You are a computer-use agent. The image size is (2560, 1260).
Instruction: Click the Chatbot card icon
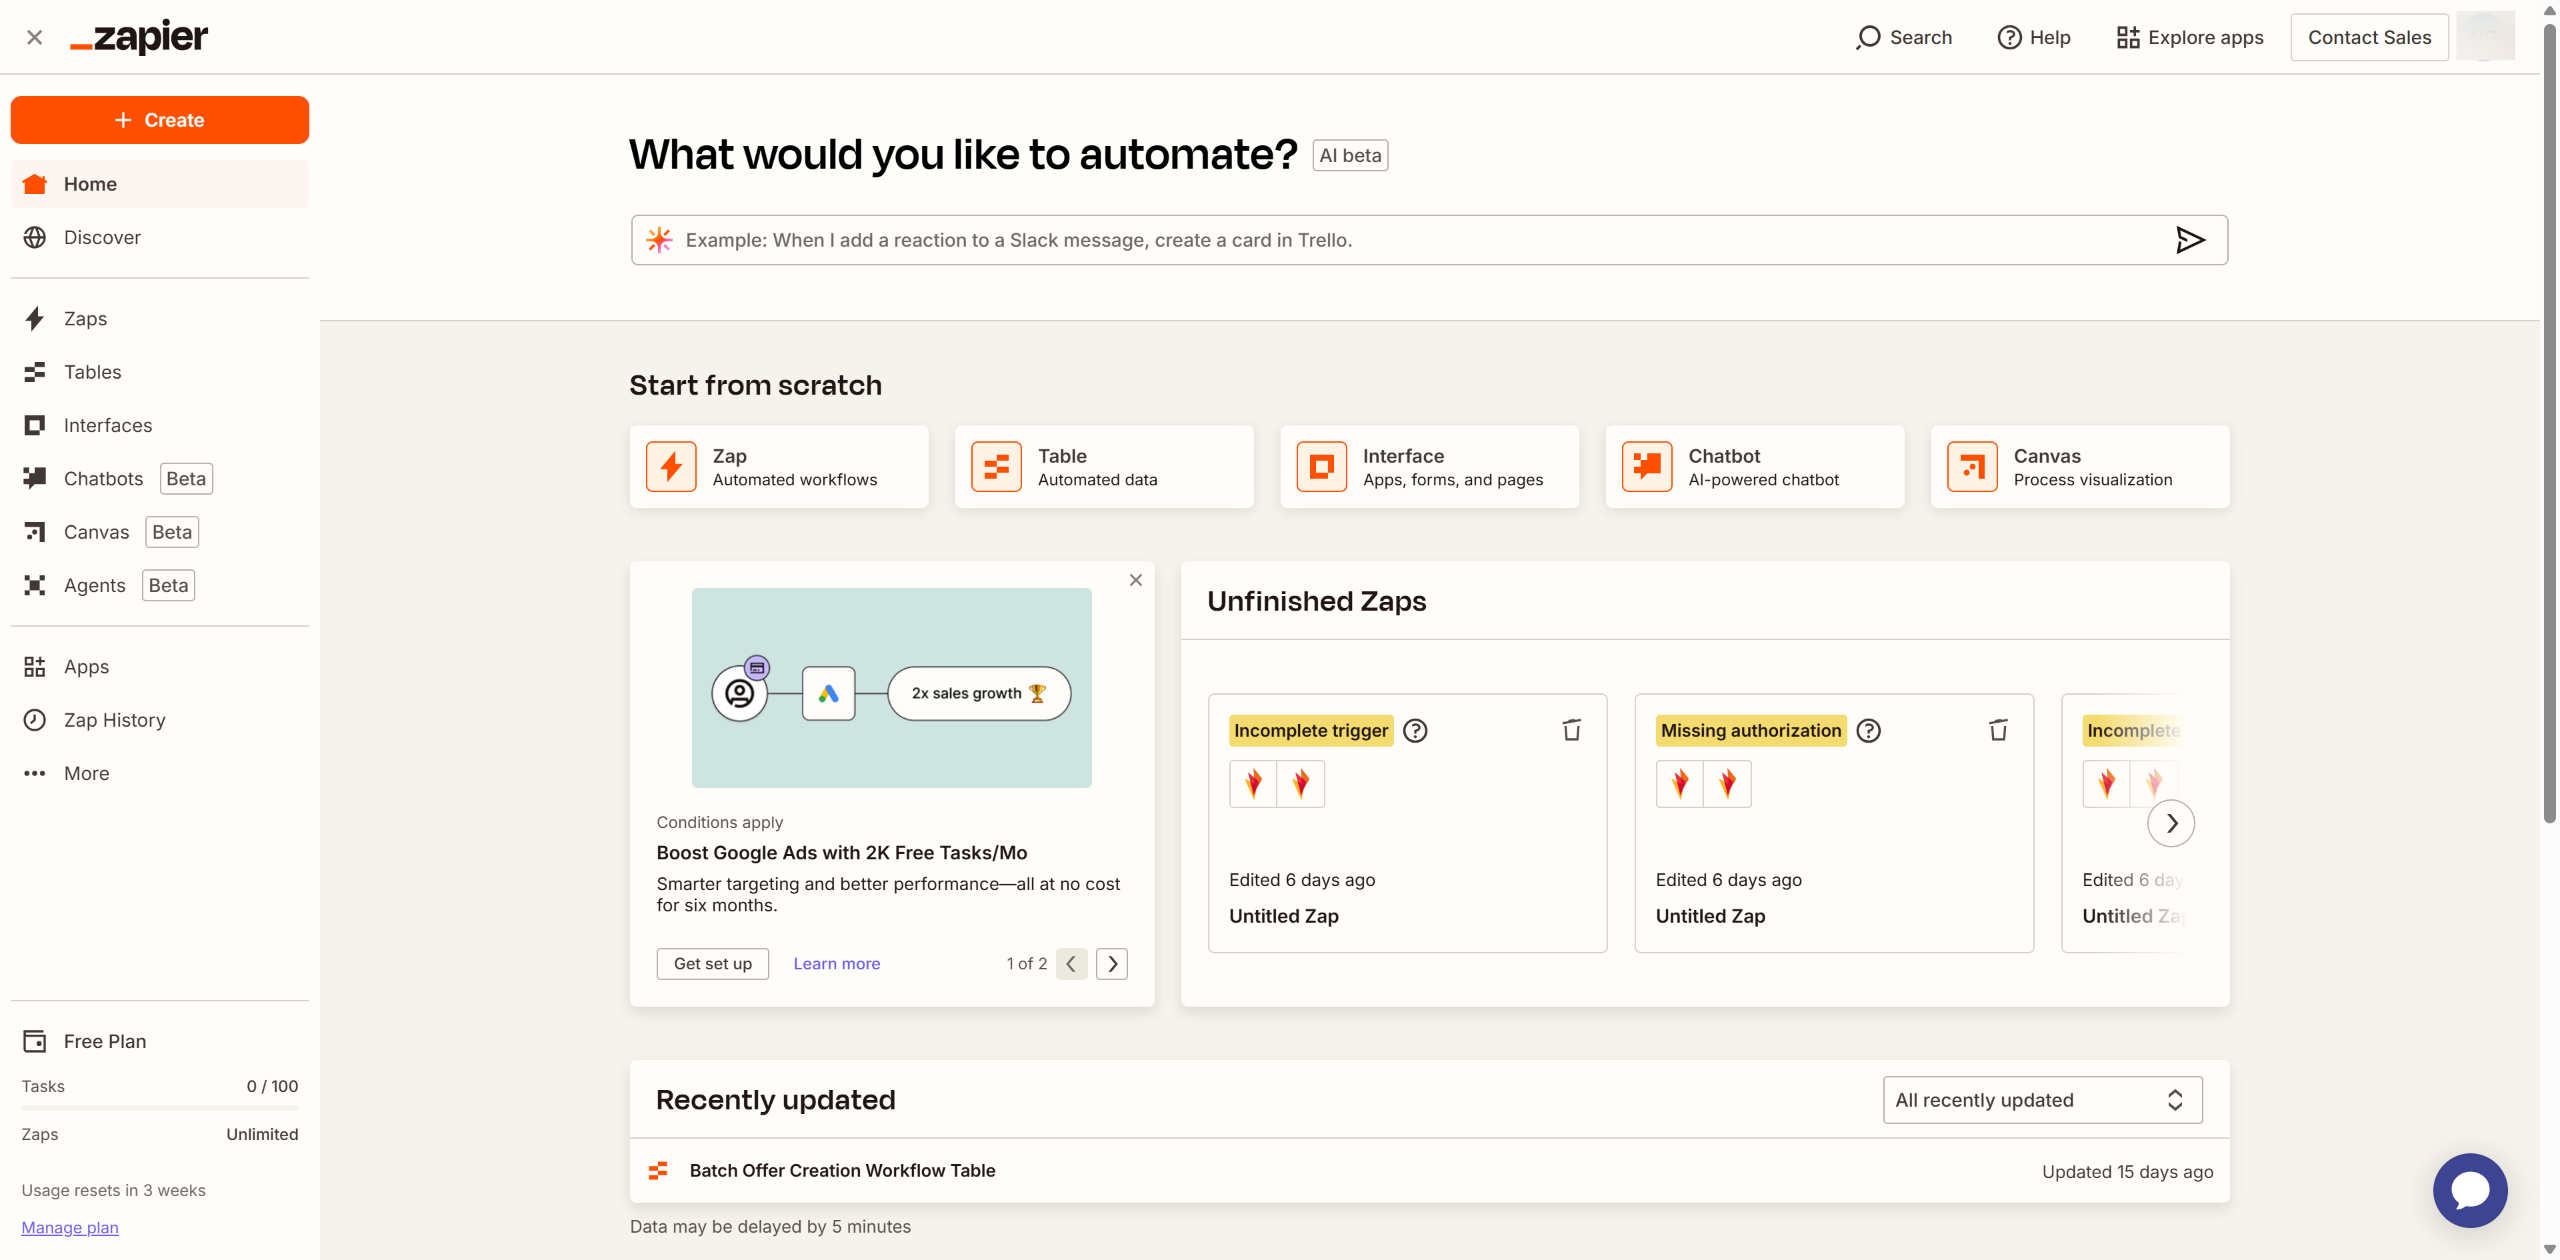point(1647,467)
